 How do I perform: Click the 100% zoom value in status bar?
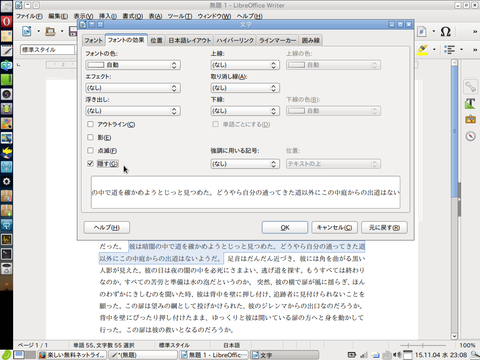(x=467, y=345)
